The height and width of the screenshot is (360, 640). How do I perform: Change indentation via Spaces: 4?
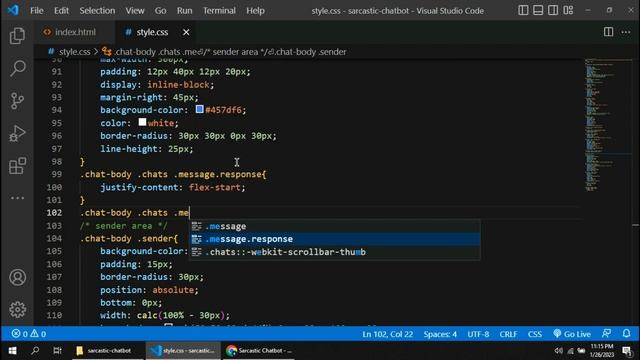click(440, 334)
